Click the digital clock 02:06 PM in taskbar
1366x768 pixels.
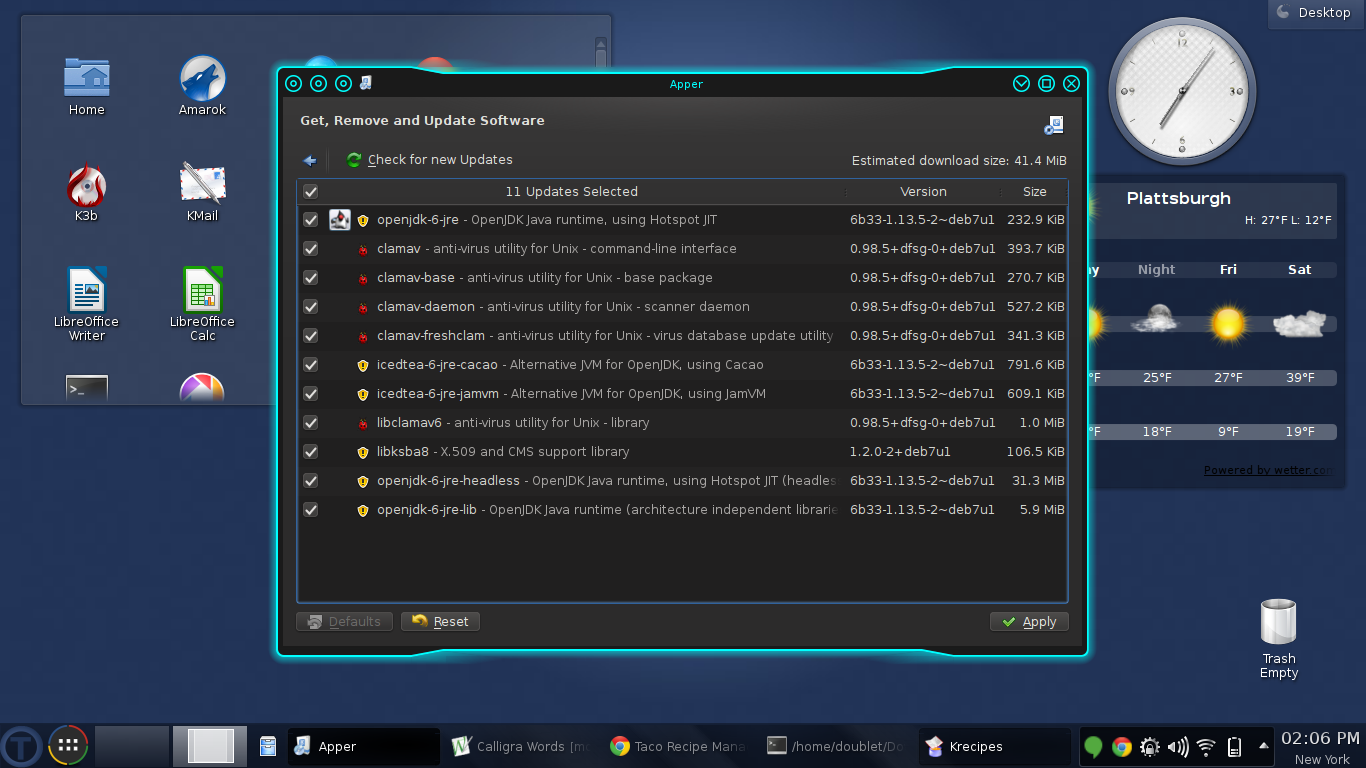click(x=1320, y=739)
